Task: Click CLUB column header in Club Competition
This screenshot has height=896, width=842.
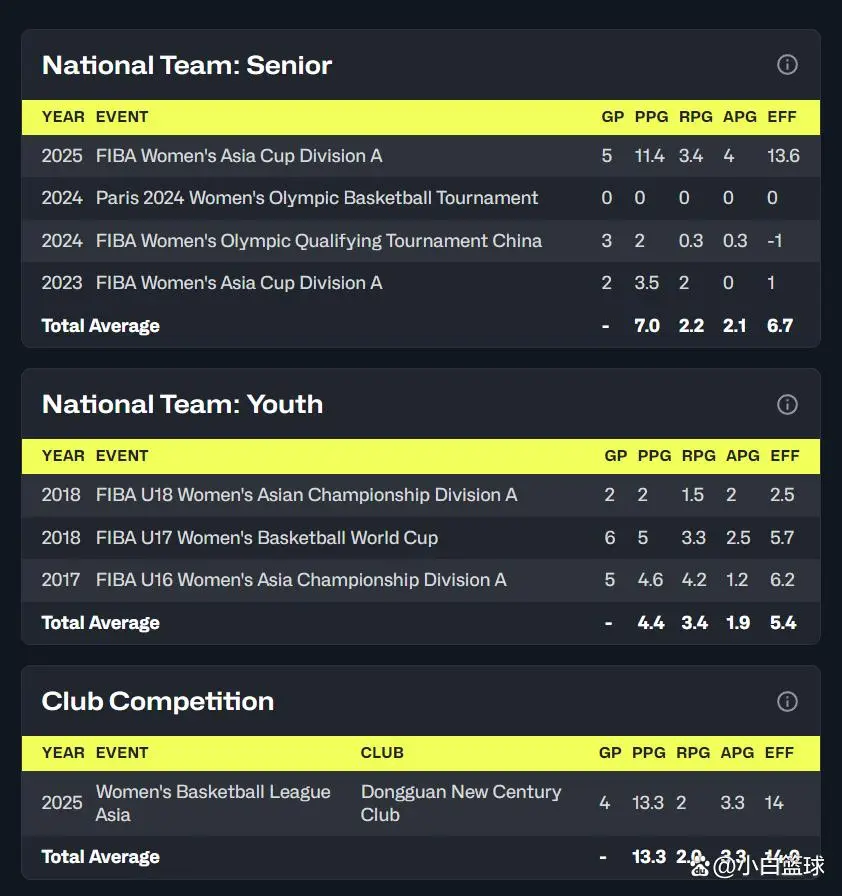Action: 382,753
